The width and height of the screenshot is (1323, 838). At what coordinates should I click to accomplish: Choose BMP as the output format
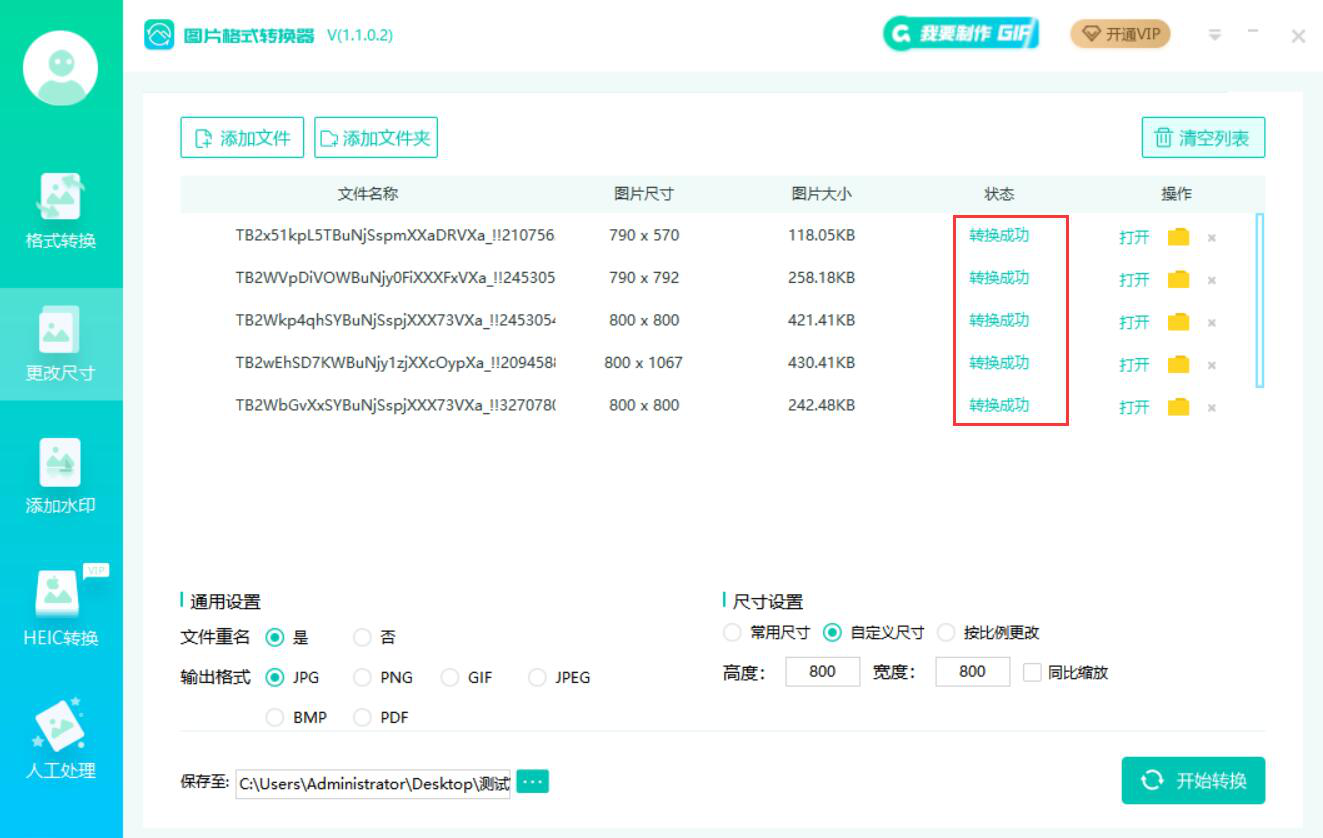click(x=275, y=717)
